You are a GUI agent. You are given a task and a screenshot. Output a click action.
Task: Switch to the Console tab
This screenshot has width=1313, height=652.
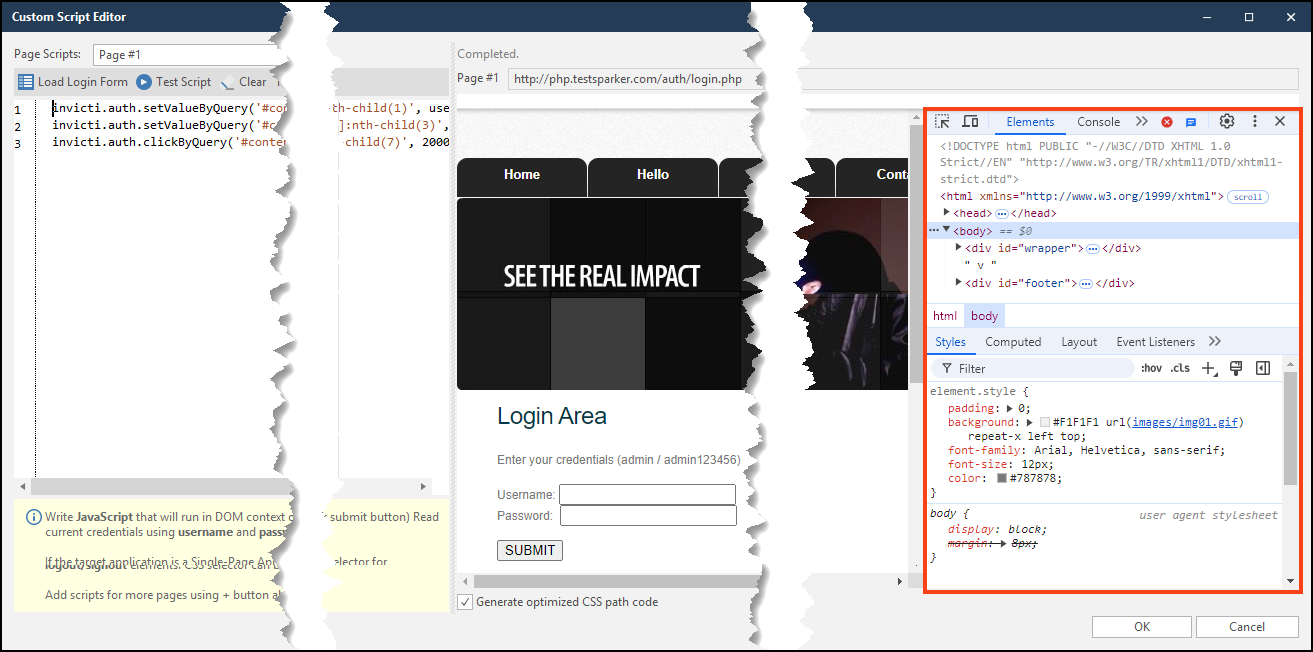1097,121
